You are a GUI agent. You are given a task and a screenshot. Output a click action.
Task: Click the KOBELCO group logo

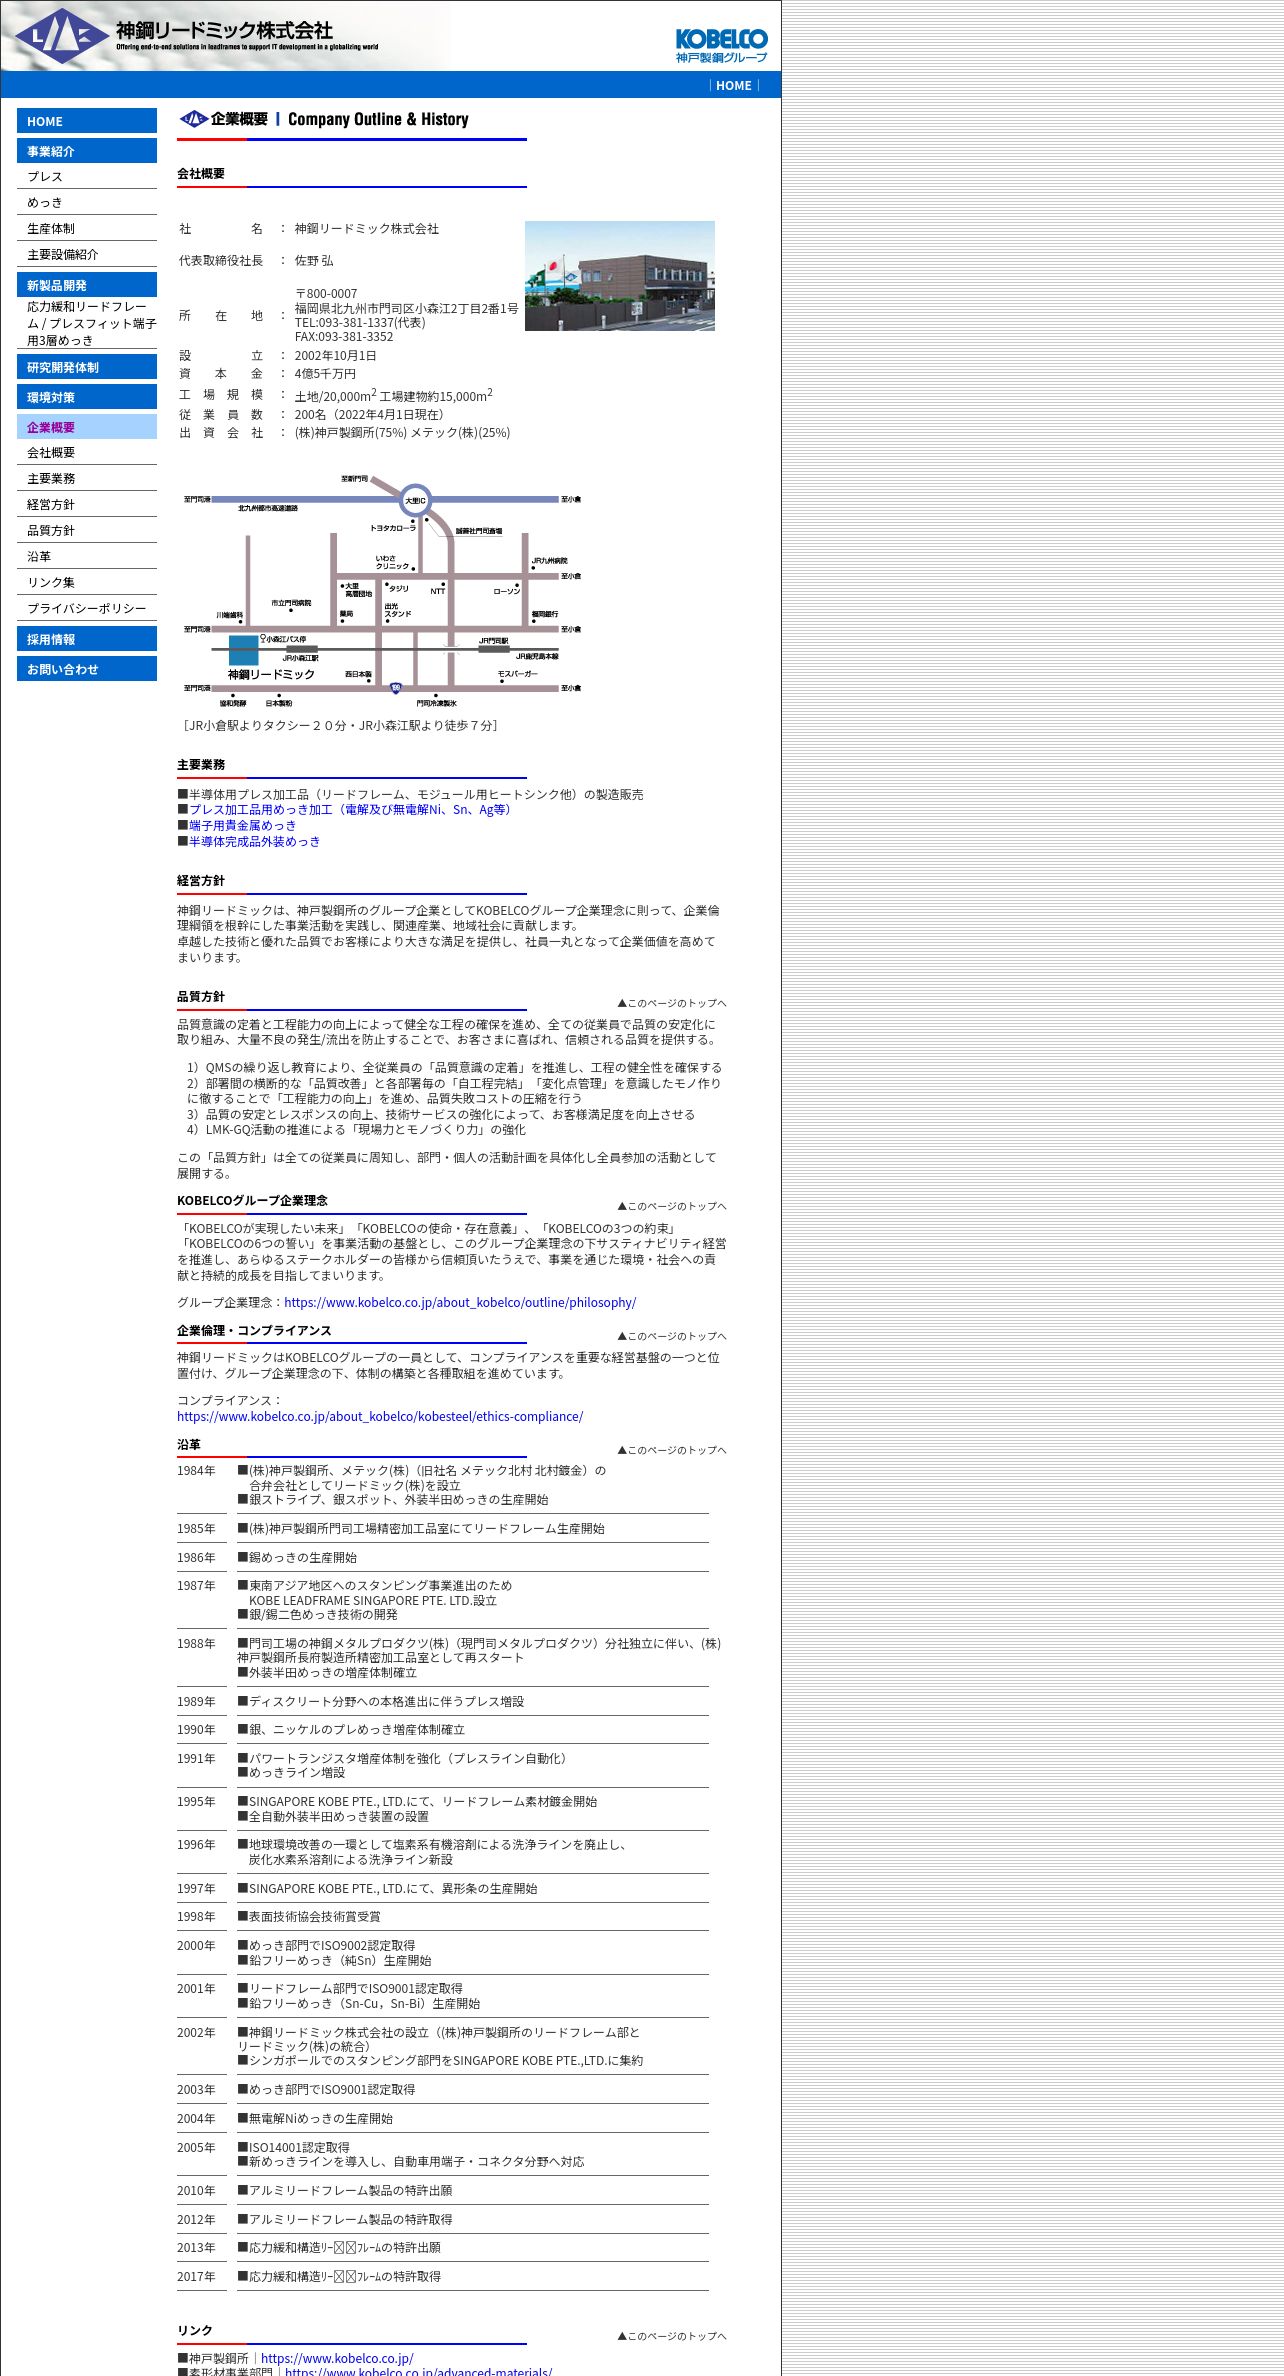click(x=721, y=45)
